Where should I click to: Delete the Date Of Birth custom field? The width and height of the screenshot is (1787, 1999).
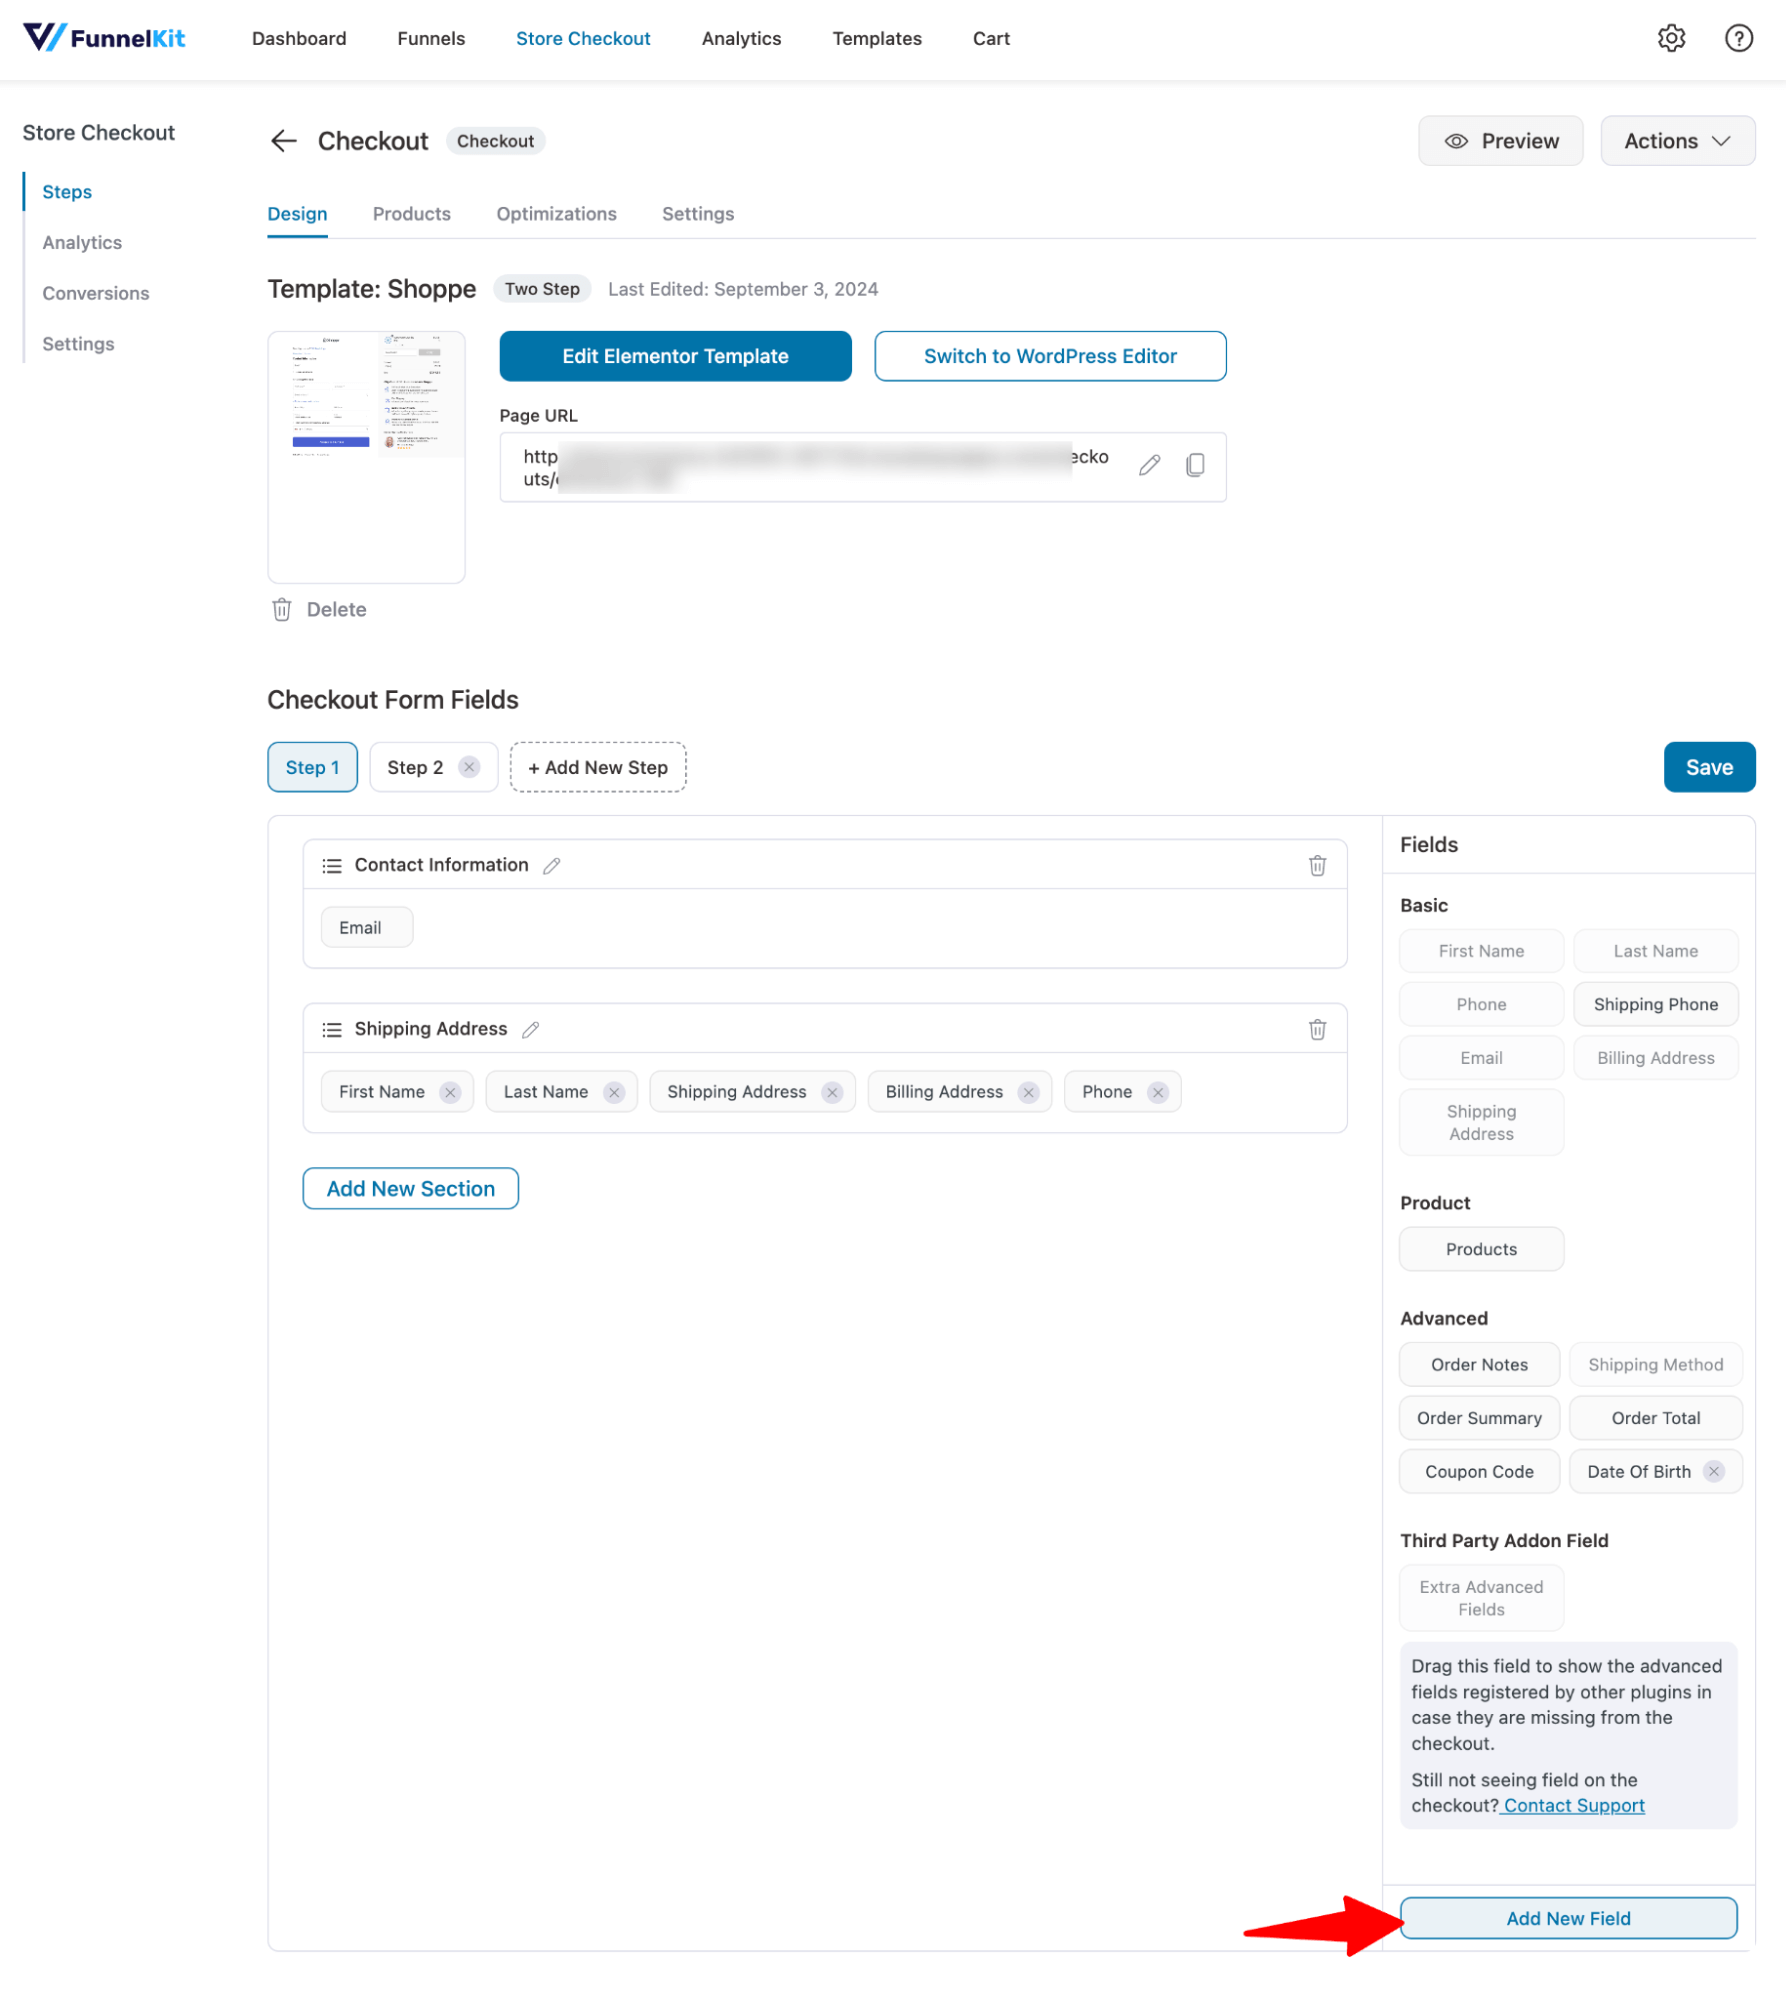[x=1713, y=1471]
